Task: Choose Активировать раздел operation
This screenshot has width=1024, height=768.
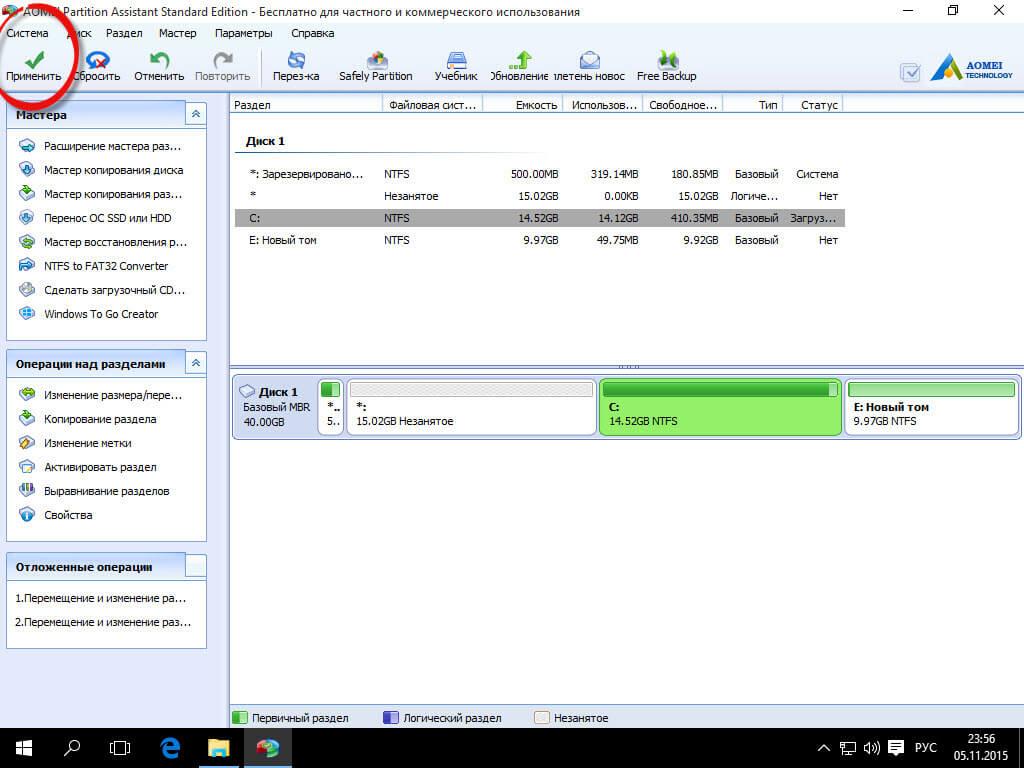Action: [100, 467]
